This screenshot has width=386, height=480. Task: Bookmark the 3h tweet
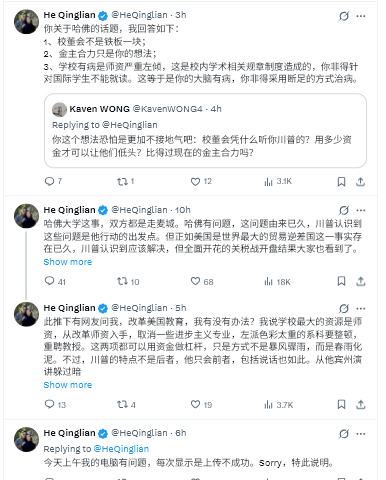pyautogui.click(x=341, y=182)
